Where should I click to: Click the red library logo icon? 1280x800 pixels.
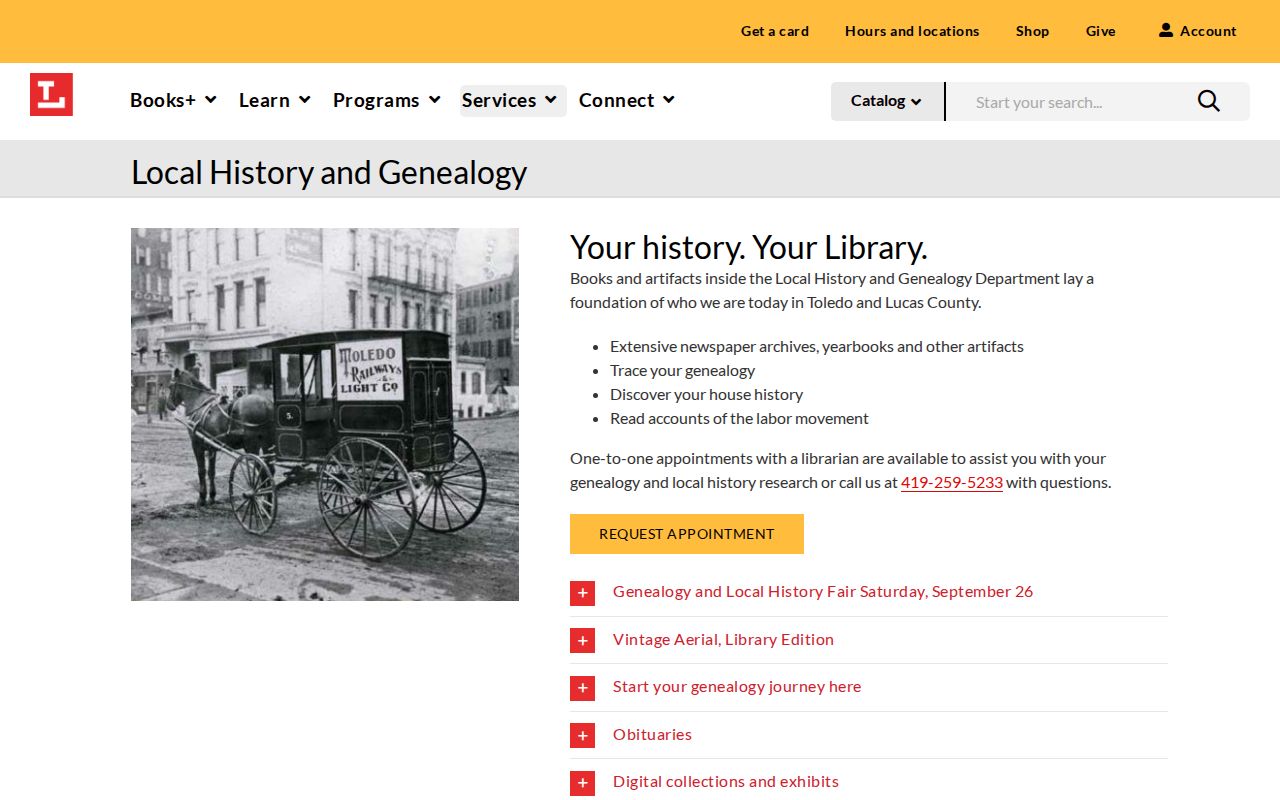(51, 94)
